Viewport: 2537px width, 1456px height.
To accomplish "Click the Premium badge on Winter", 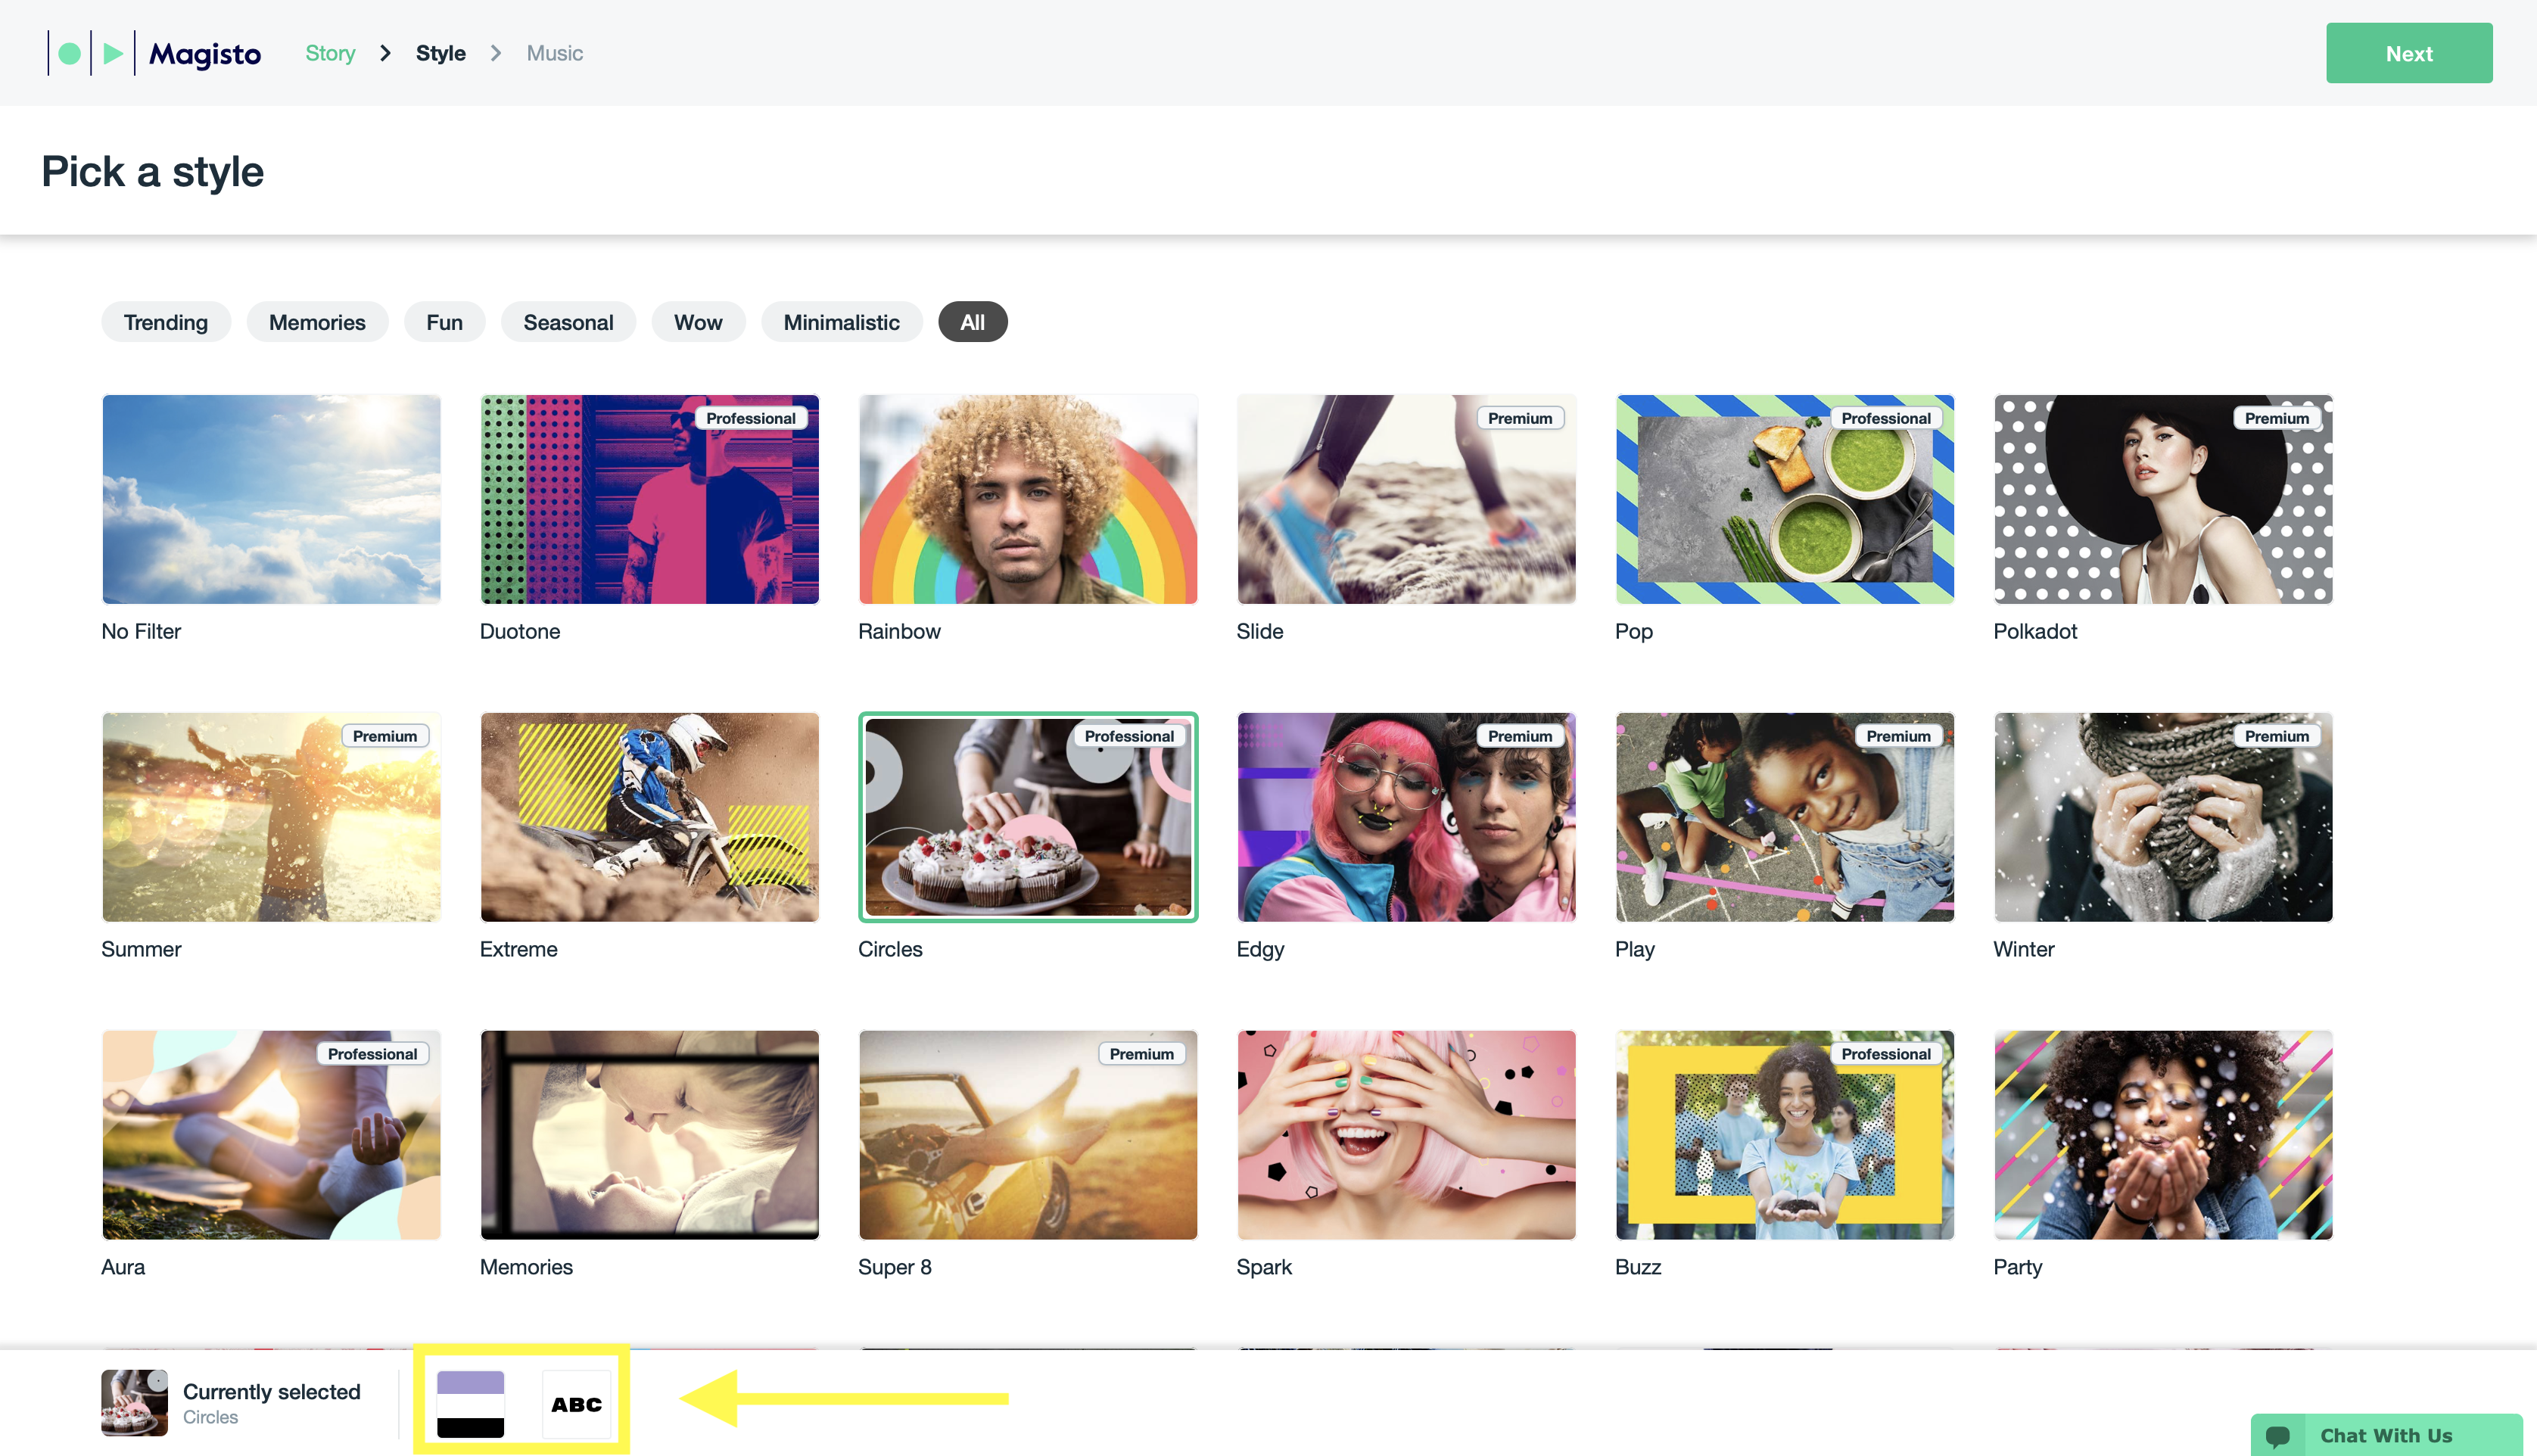I will tap(2277, 736).
